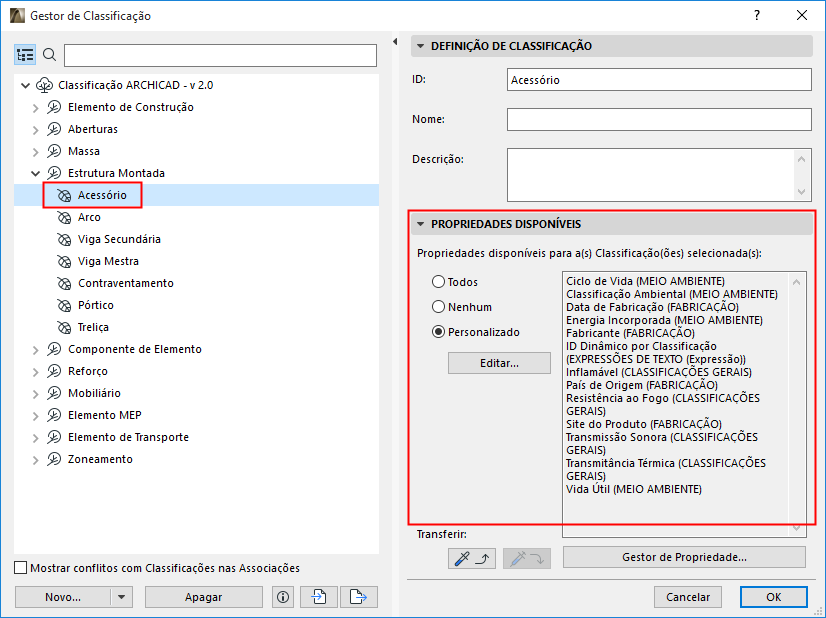
Task: Click the Massa leaf icon
Action: coord(54,151)
